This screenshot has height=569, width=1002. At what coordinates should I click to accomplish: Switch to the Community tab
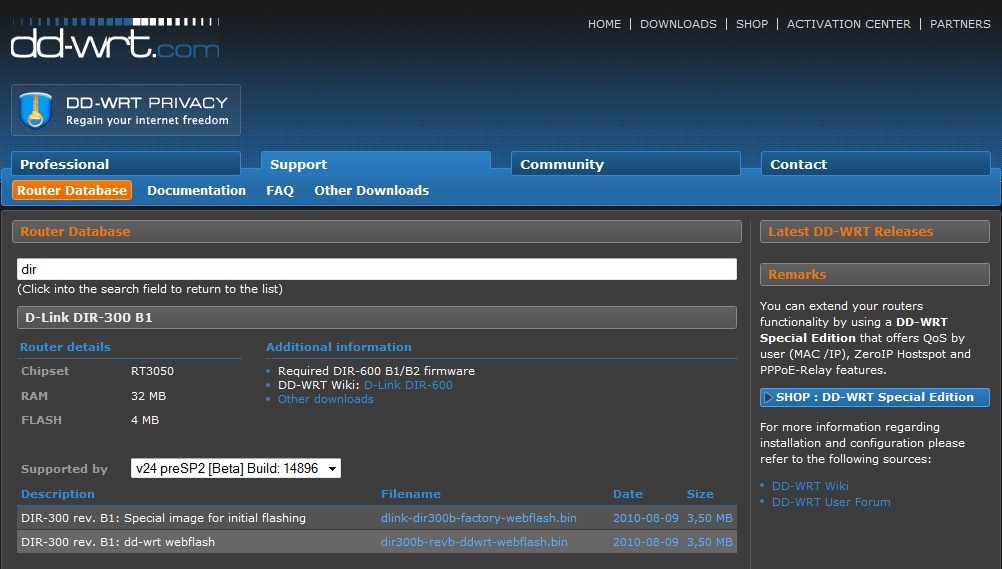pos(625,164)
